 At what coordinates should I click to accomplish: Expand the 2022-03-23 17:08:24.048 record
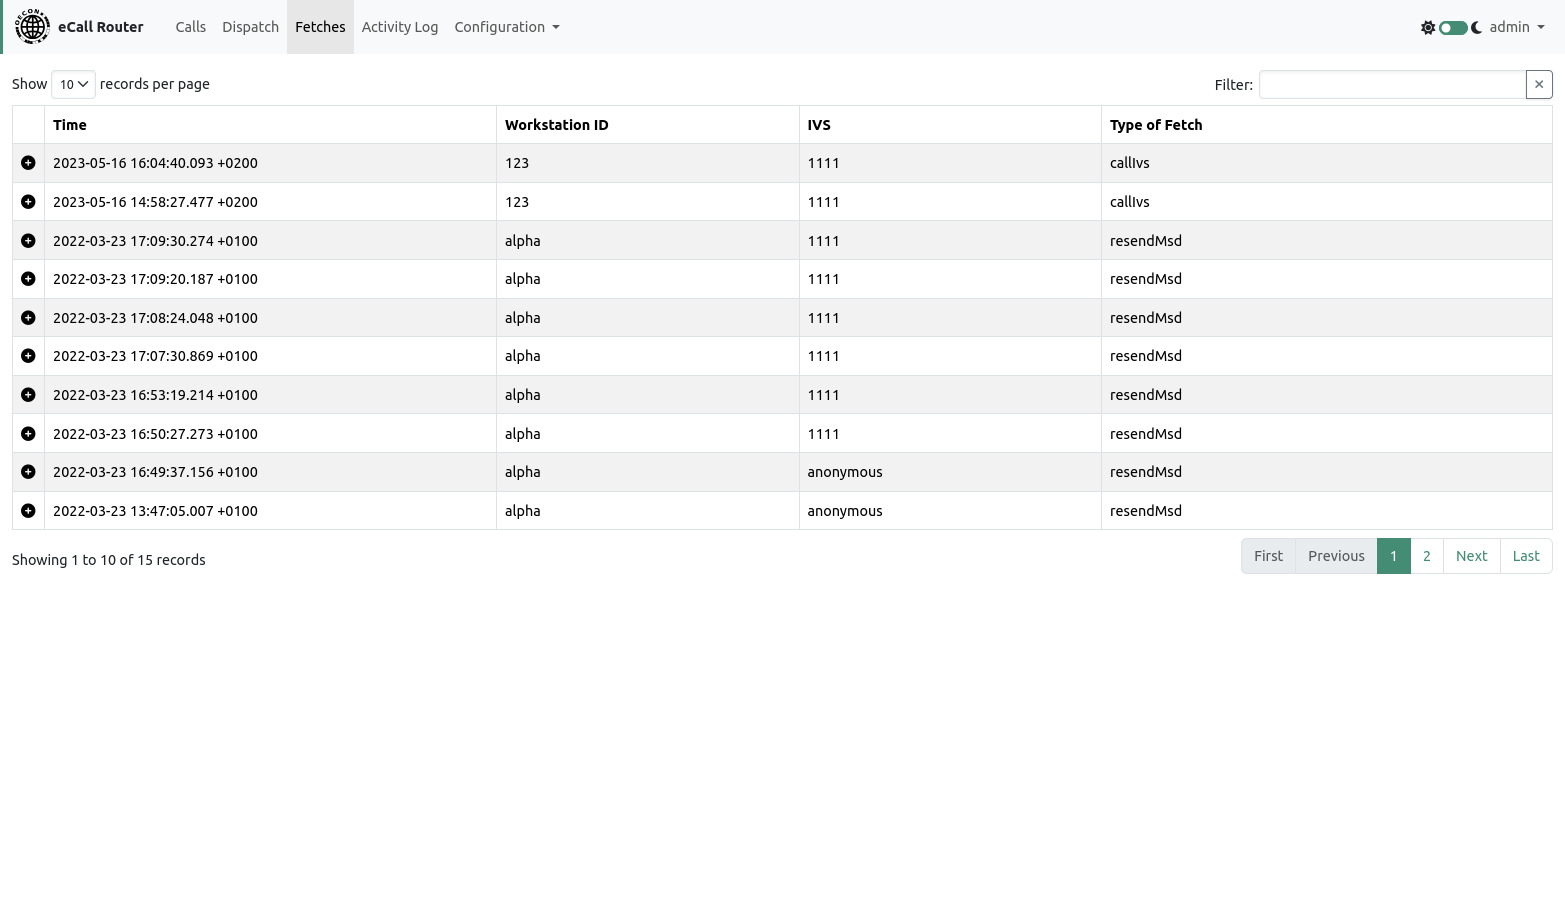click(28, 318)
